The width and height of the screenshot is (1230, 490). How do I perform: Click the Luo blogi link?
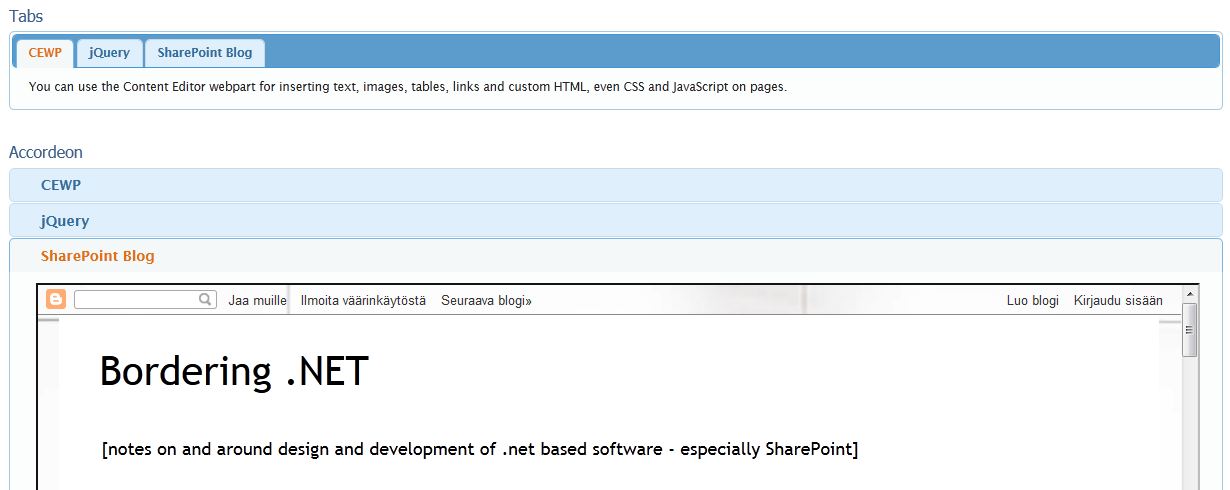[1032, 300]
